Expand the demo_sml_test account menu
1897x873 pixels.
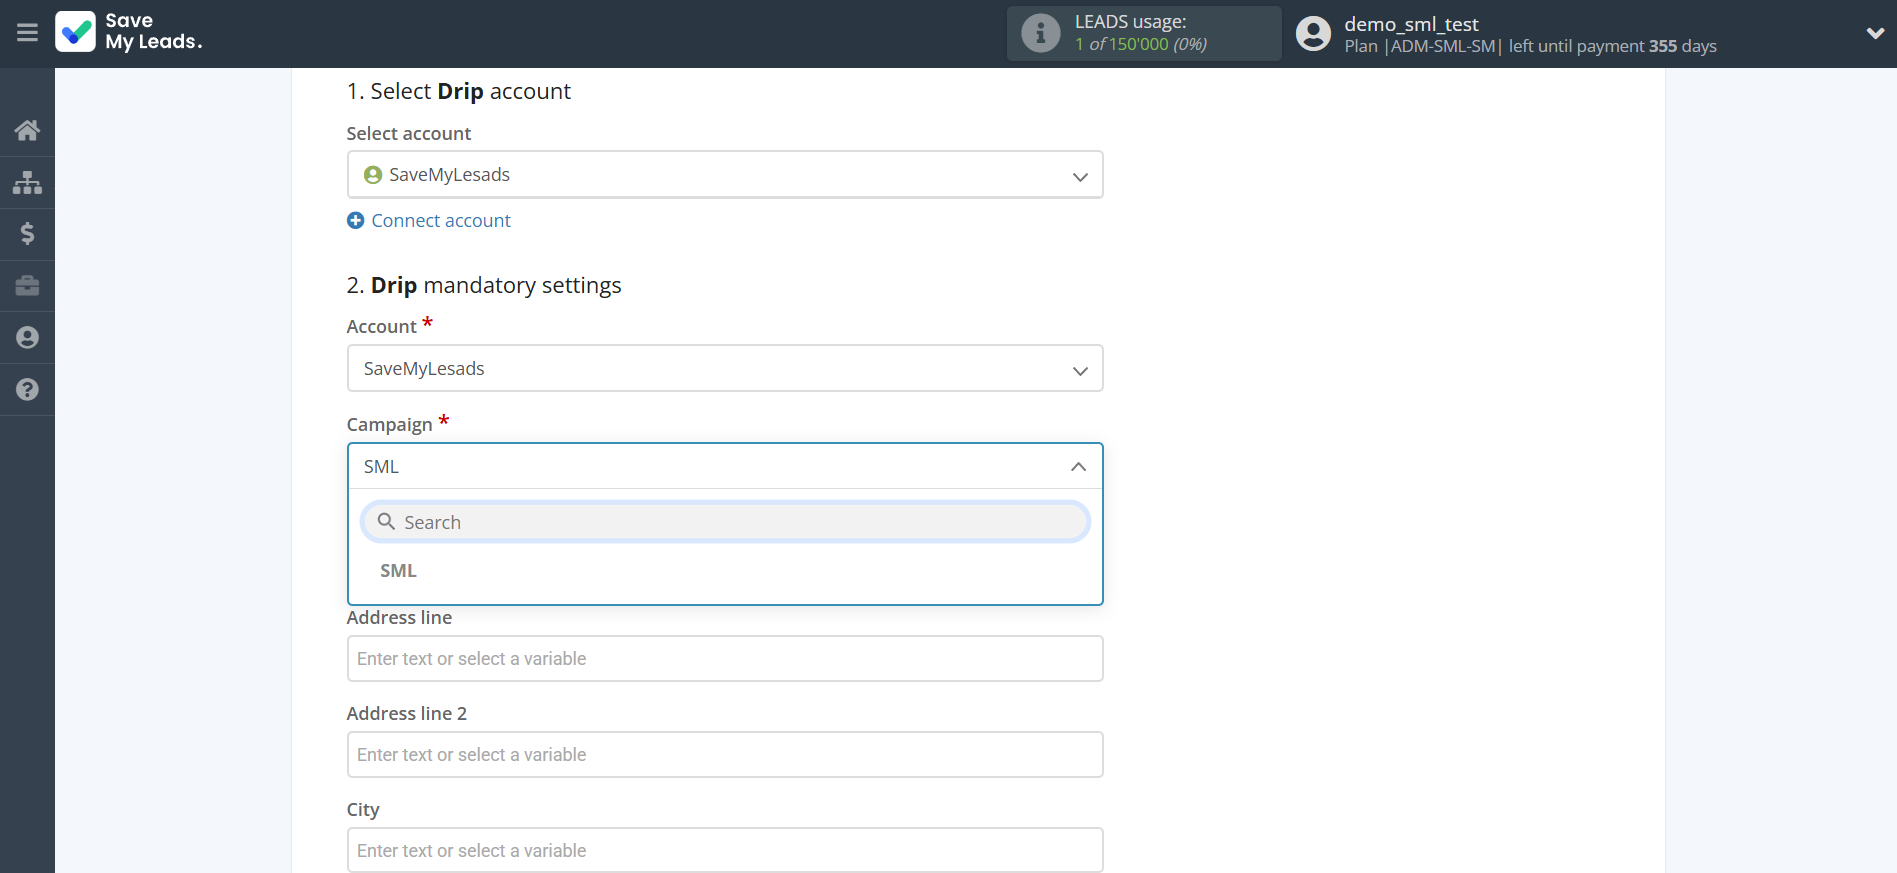pos(1874,33)
